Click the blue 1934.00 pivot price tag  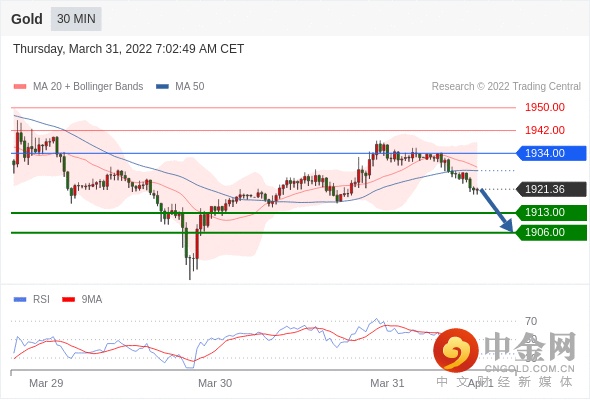[x=551, y=153]
